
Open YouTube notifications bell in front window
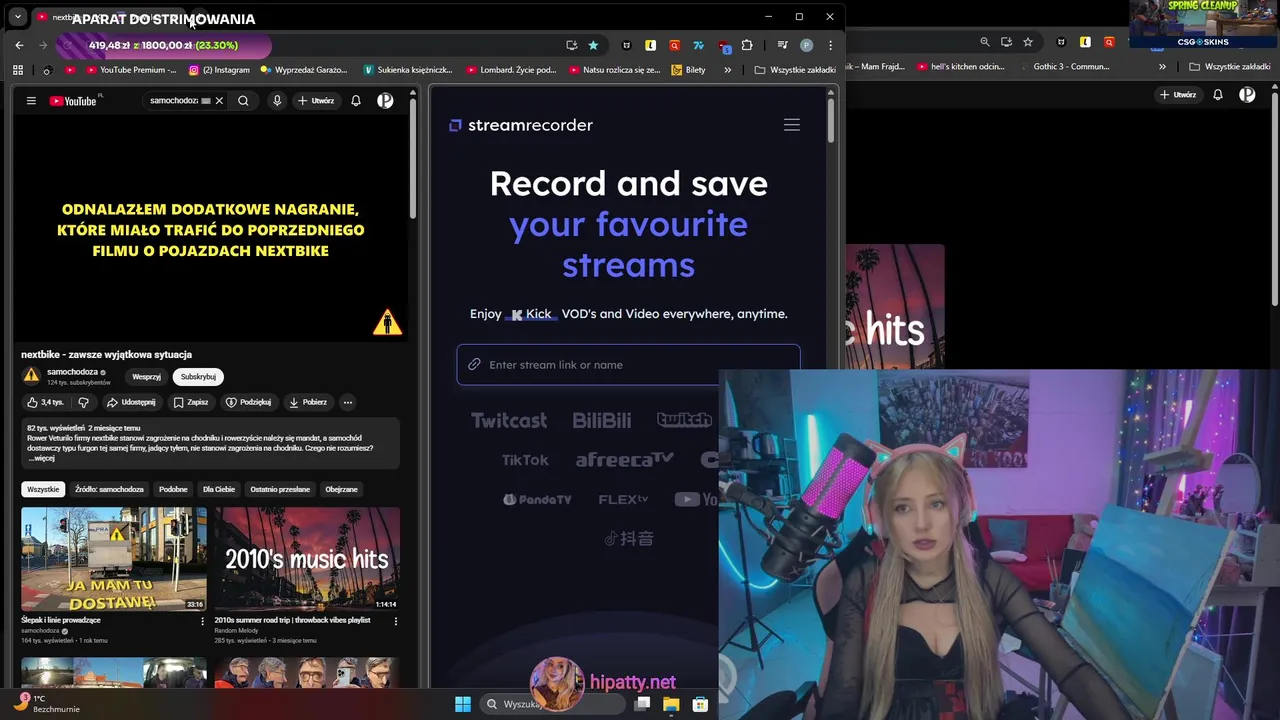356,101
